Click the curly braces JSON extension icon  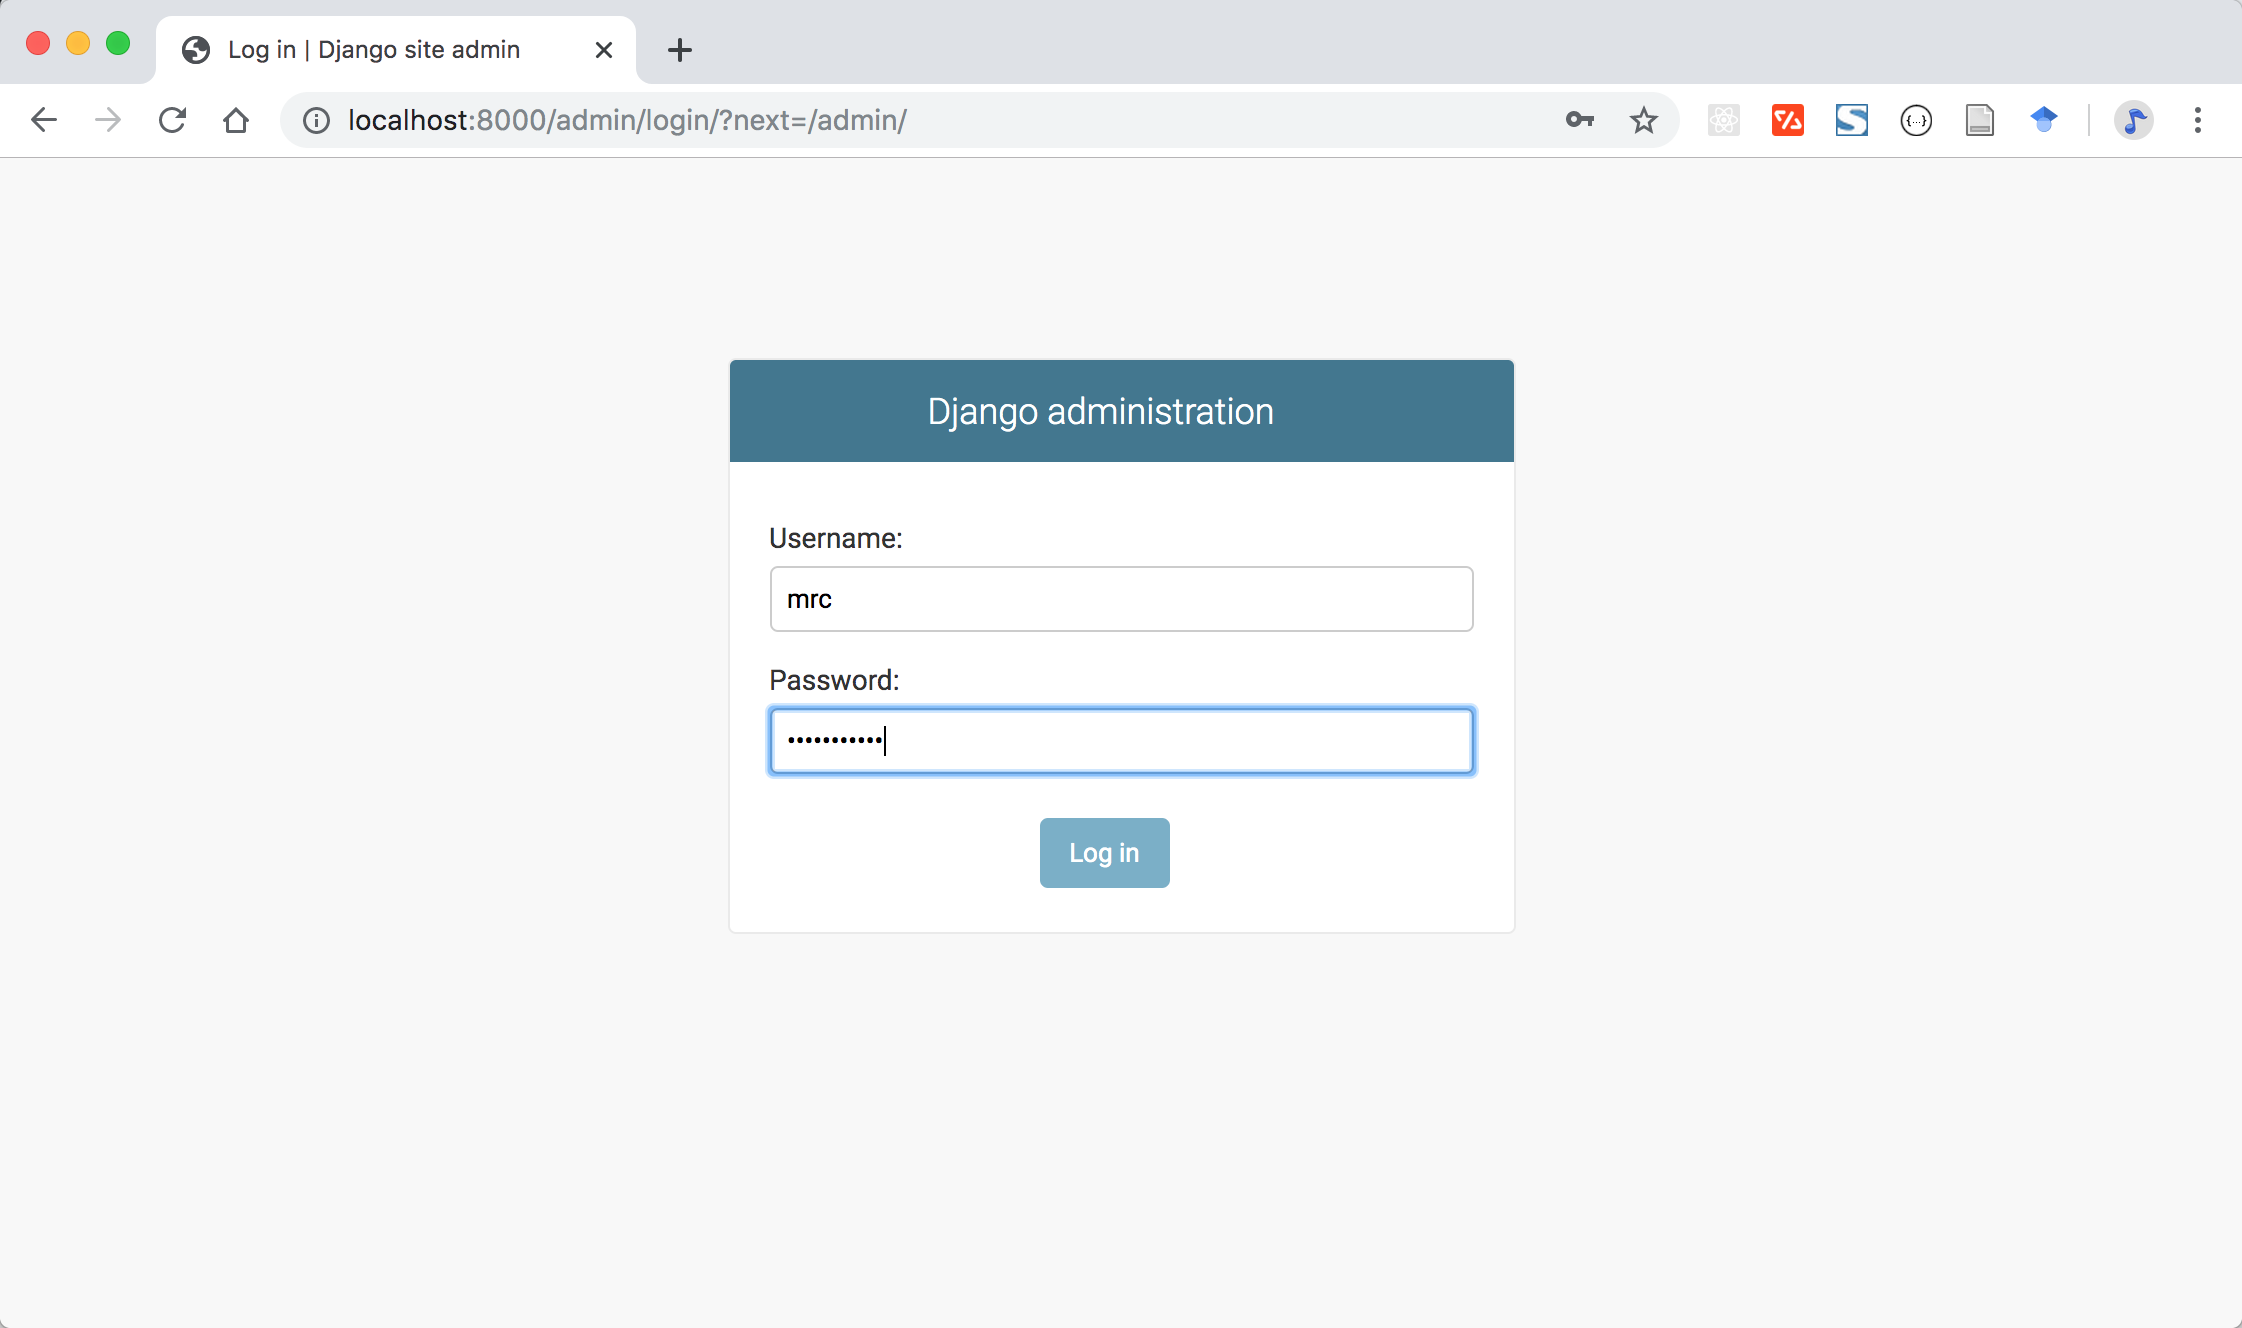1915,120
